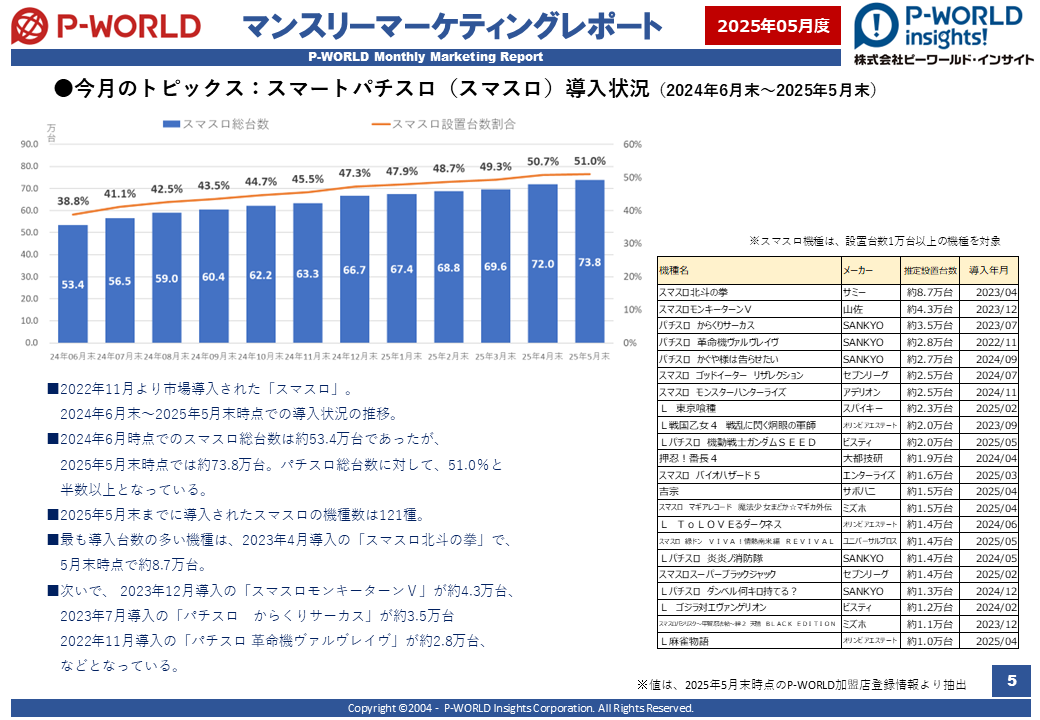
Task: Click the L 東京喰種 table cell
Action: 749,409
